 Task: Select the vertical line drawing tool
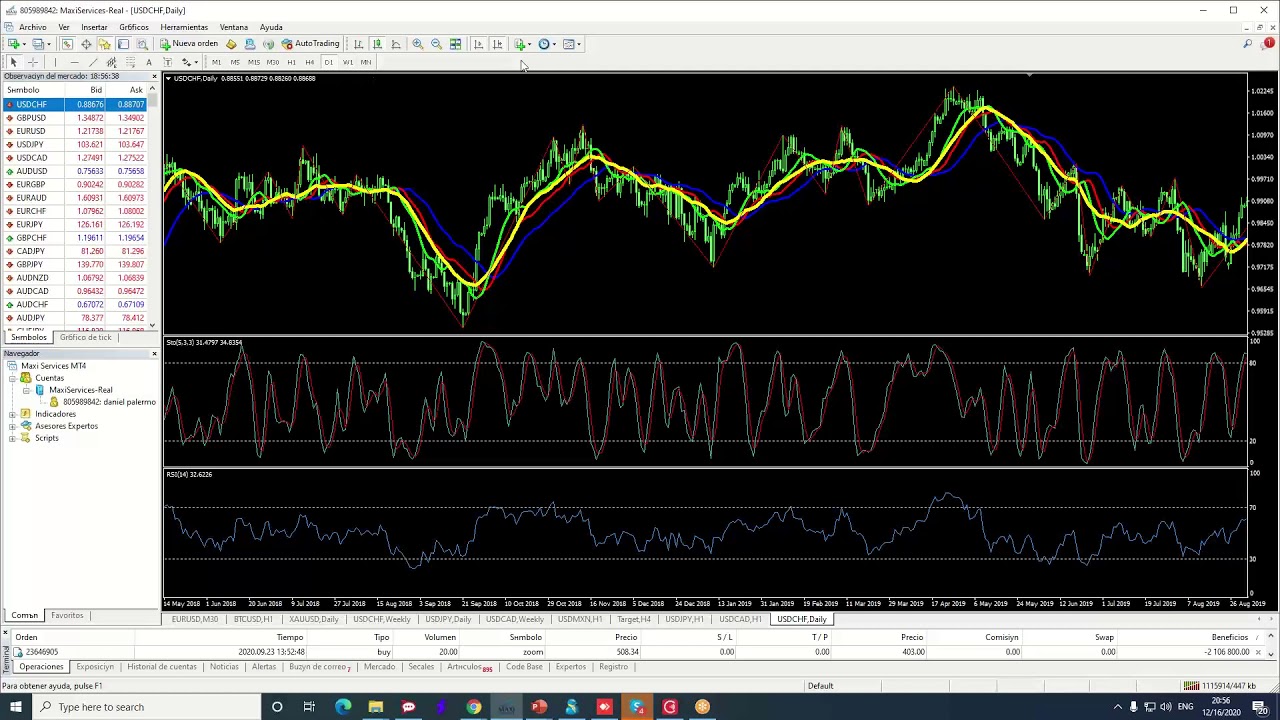pyautogui.click(x=55, y=62)
